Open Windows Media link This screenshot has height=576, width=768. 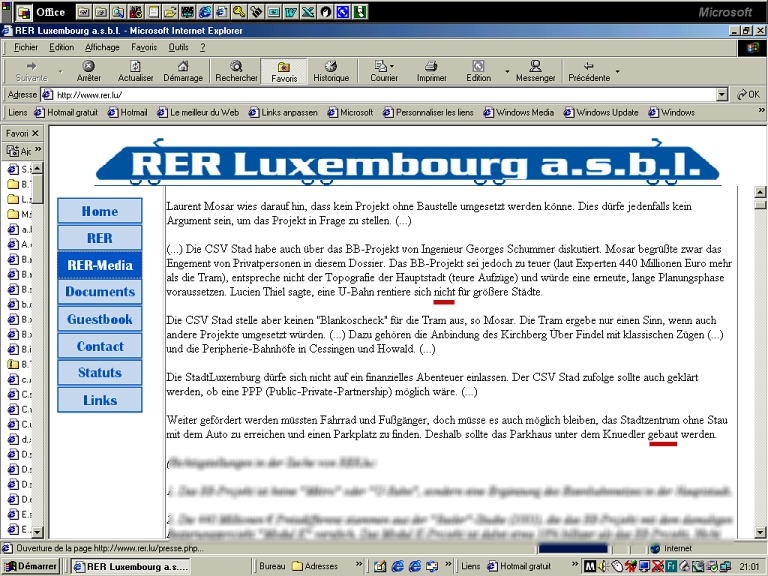519,112
